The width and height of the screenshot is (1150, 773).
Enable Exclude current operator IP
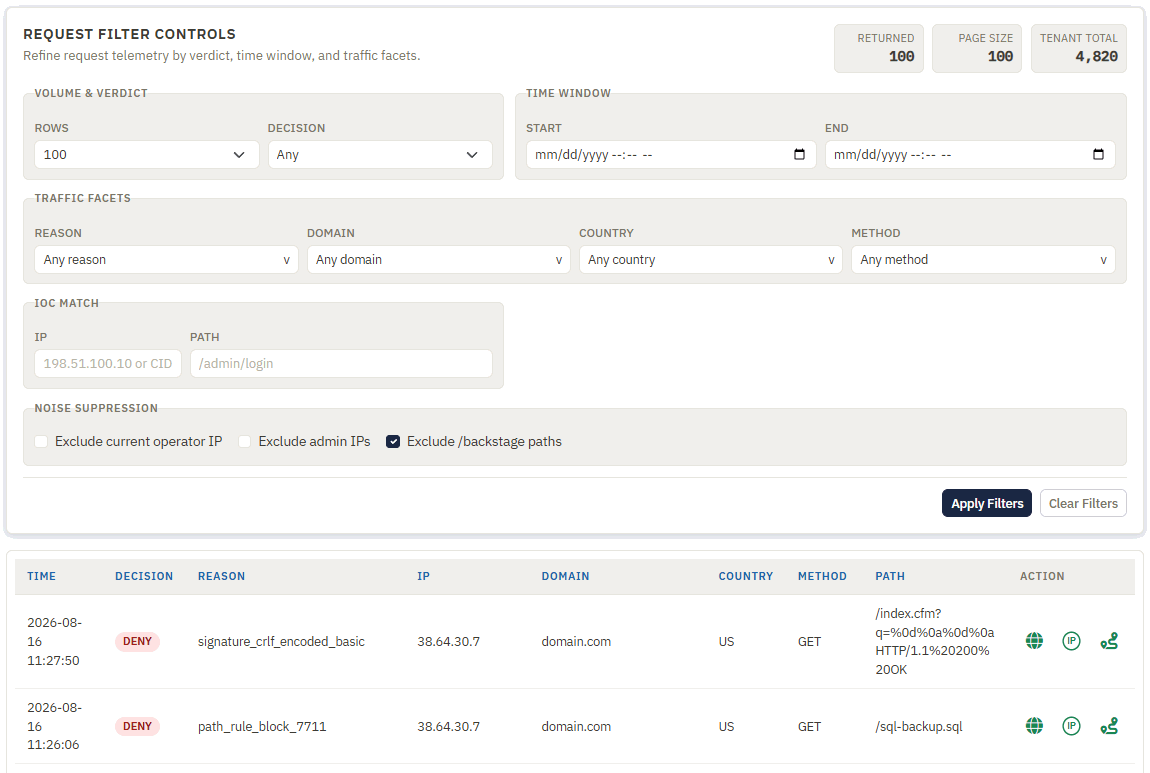tap(41, 442)
